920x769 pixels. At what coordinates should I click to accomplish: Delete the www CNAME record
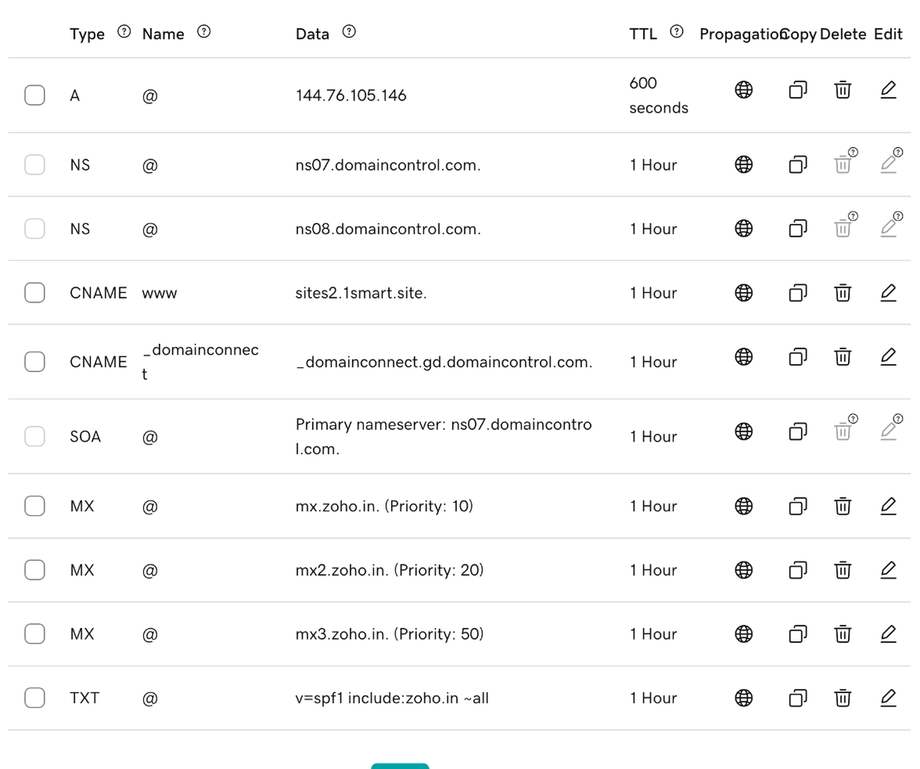coord(843,293)
